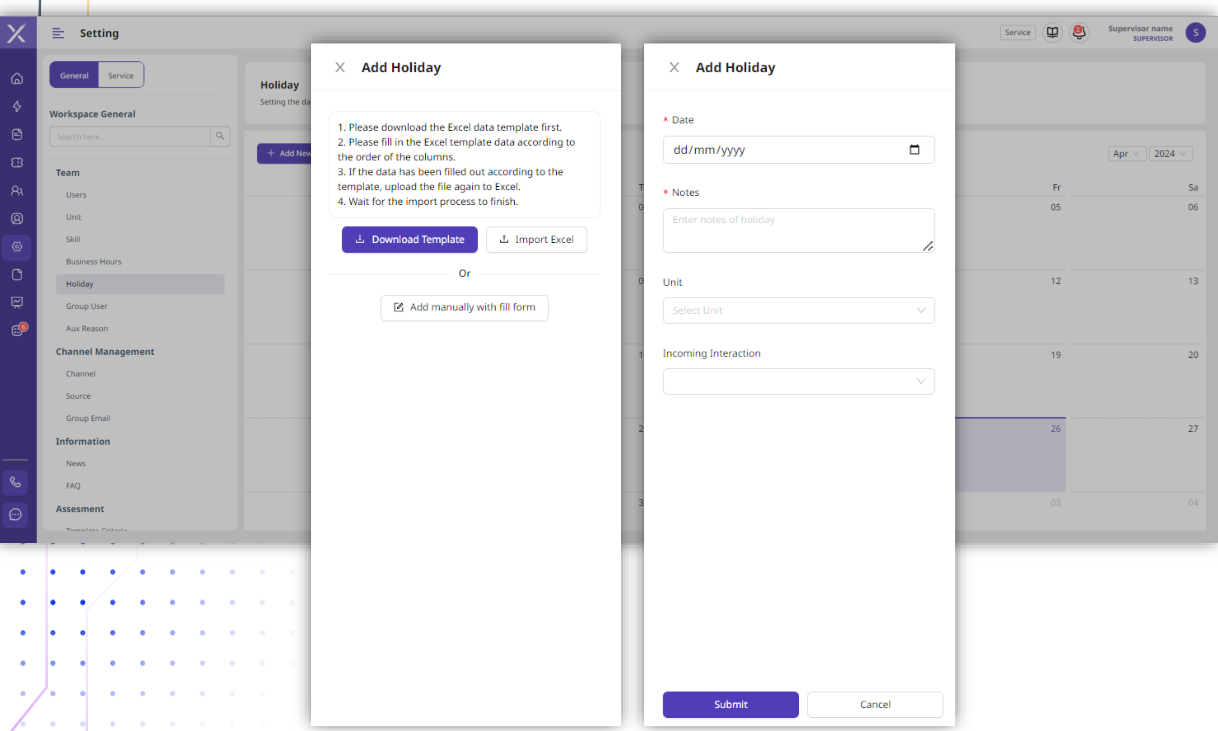Image resolution: width=1218 pixels, height=731 pixels.
Task: Switch to the Service toggle tab
Action: [121, 75]
